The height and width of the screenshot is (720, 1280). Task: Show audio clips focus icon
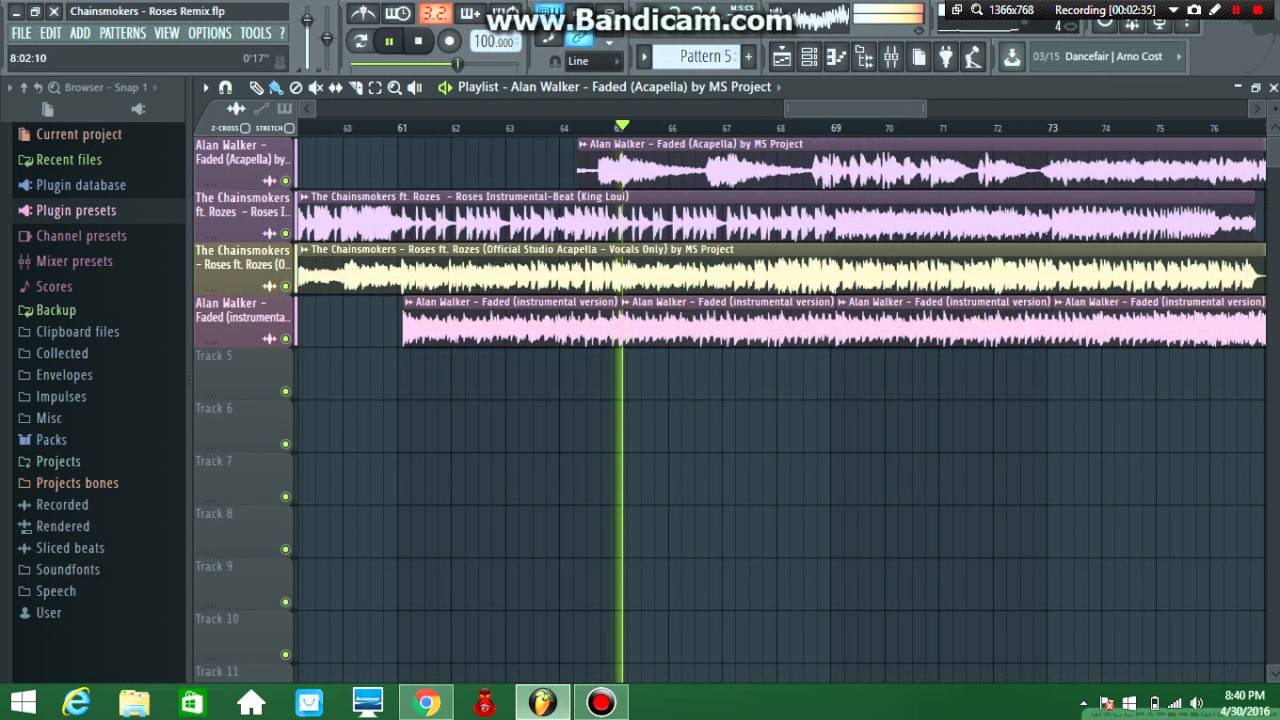point(236,108)
